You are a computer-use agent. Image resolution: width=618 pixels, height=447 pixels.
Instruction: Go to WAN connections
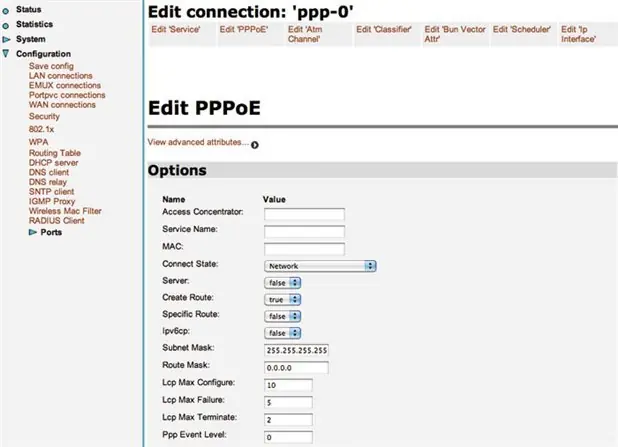pyautogui.click(x=62, y=105)
